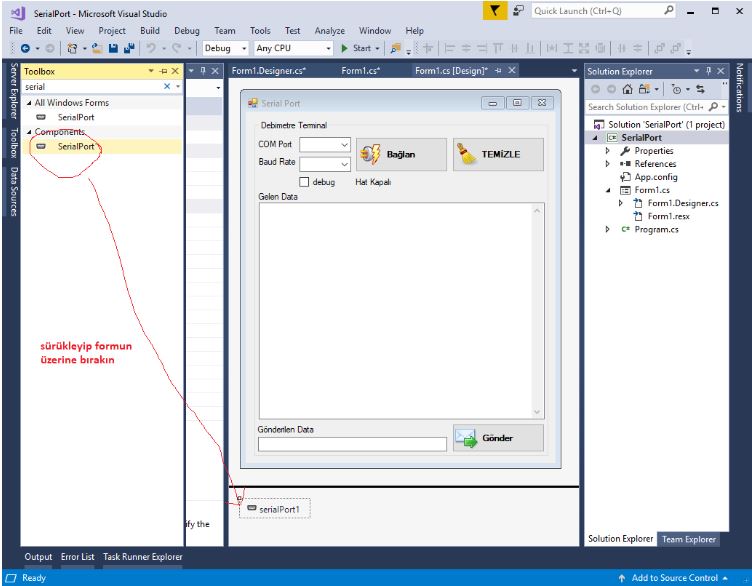Select the serialPort1 component in the tray

click(x=274, y=509)
